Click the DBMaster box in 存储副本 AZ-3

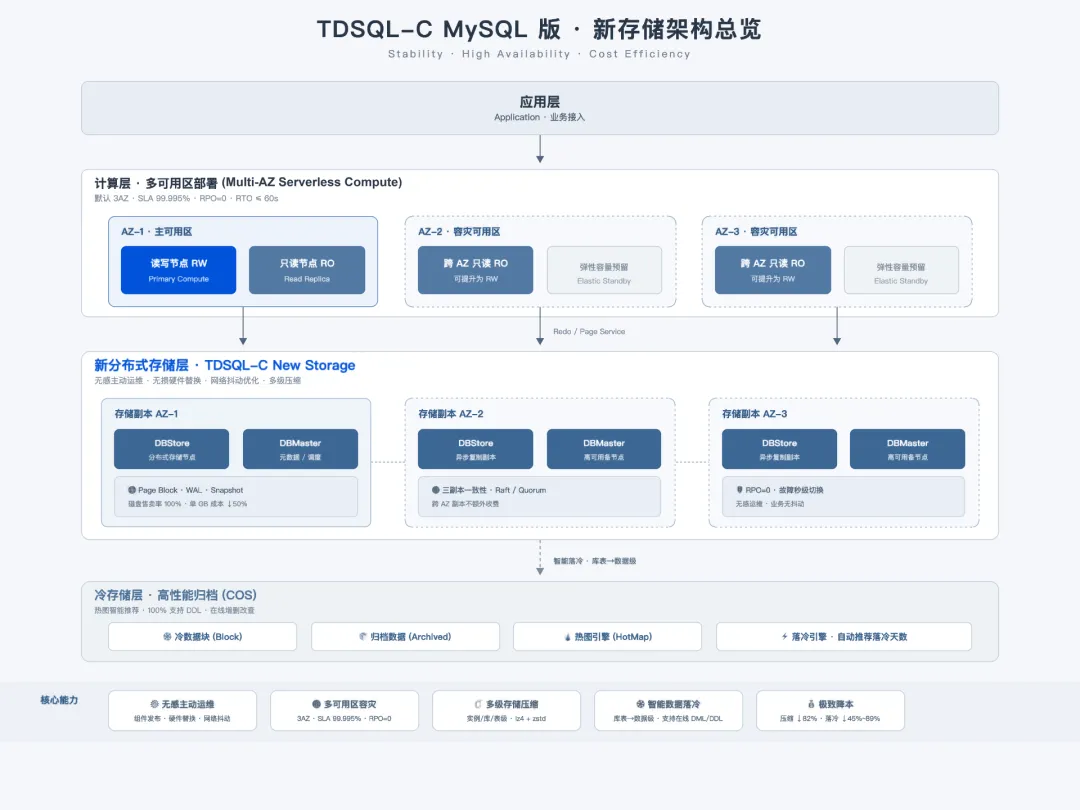(907, 449)
